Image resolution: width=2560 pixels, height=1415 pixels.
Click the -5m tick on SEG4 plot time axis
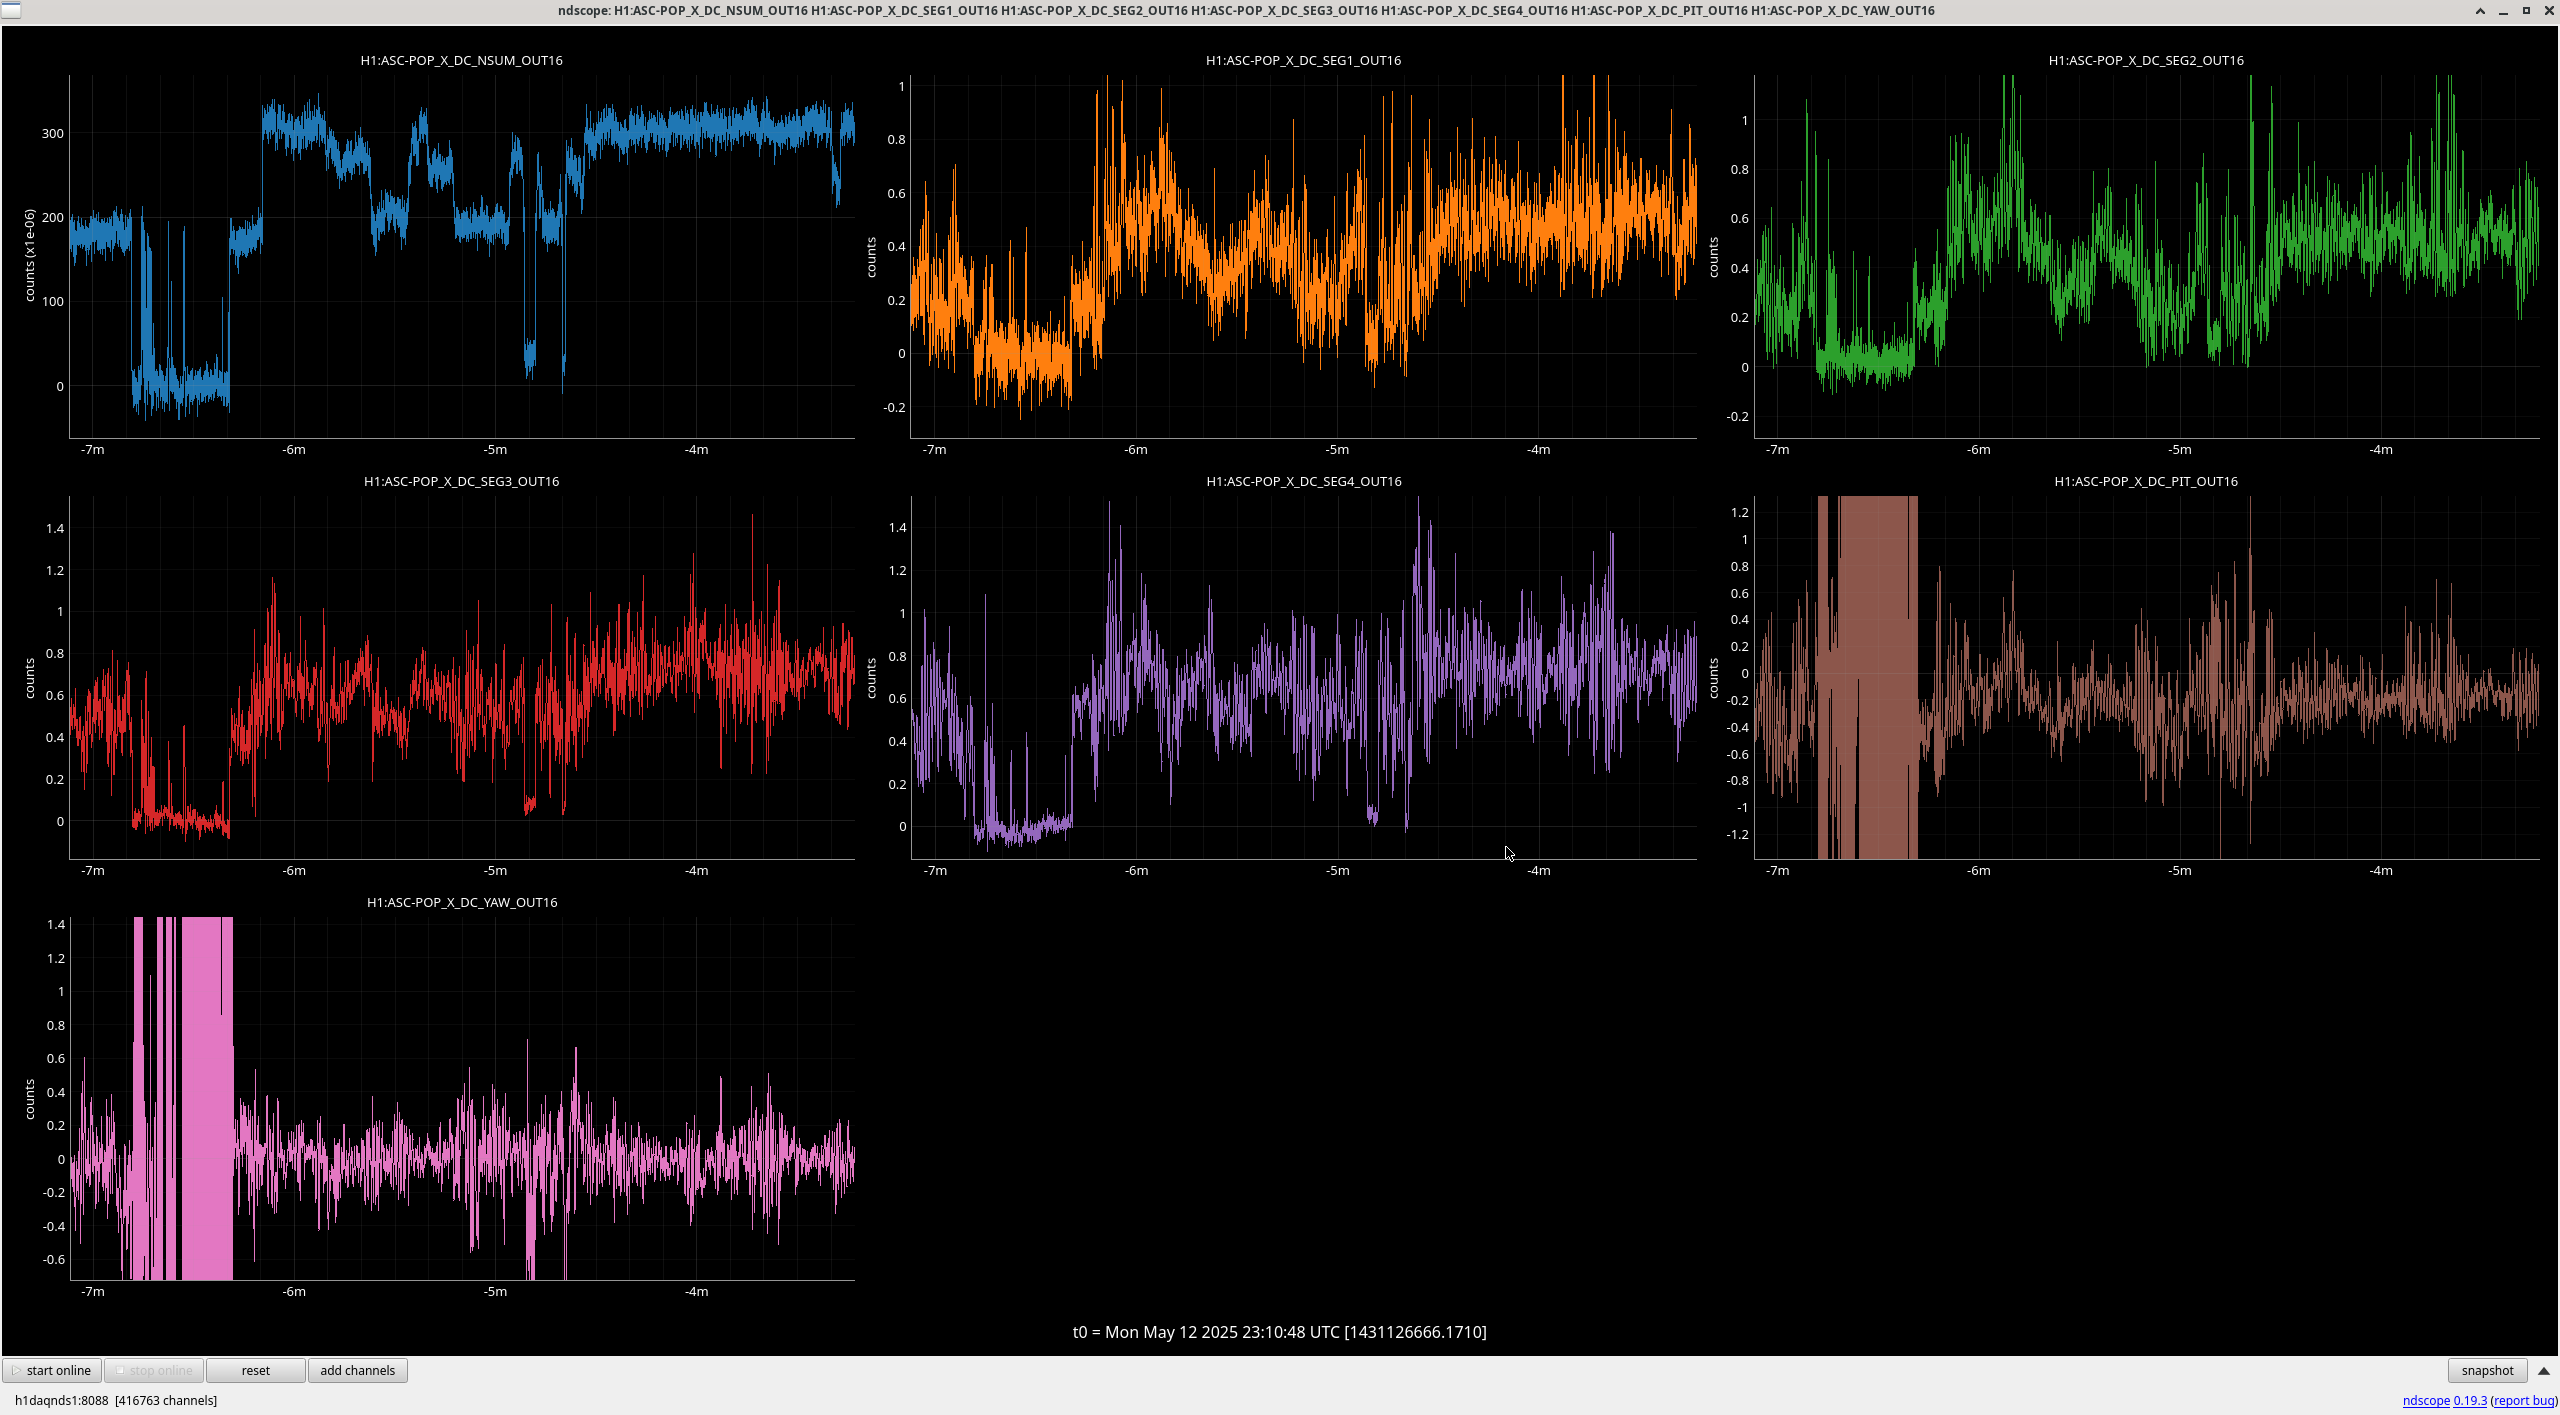1338,871
